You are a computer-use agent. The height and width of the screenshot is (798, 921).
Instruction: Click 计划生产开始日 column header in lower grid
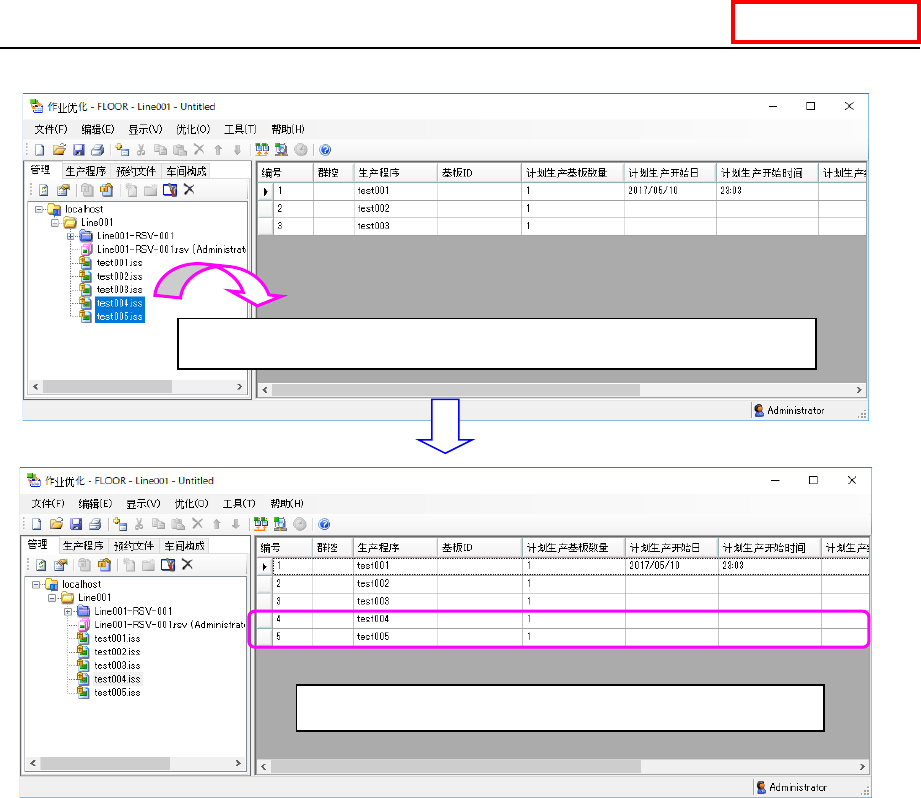[x=671, y=547]
